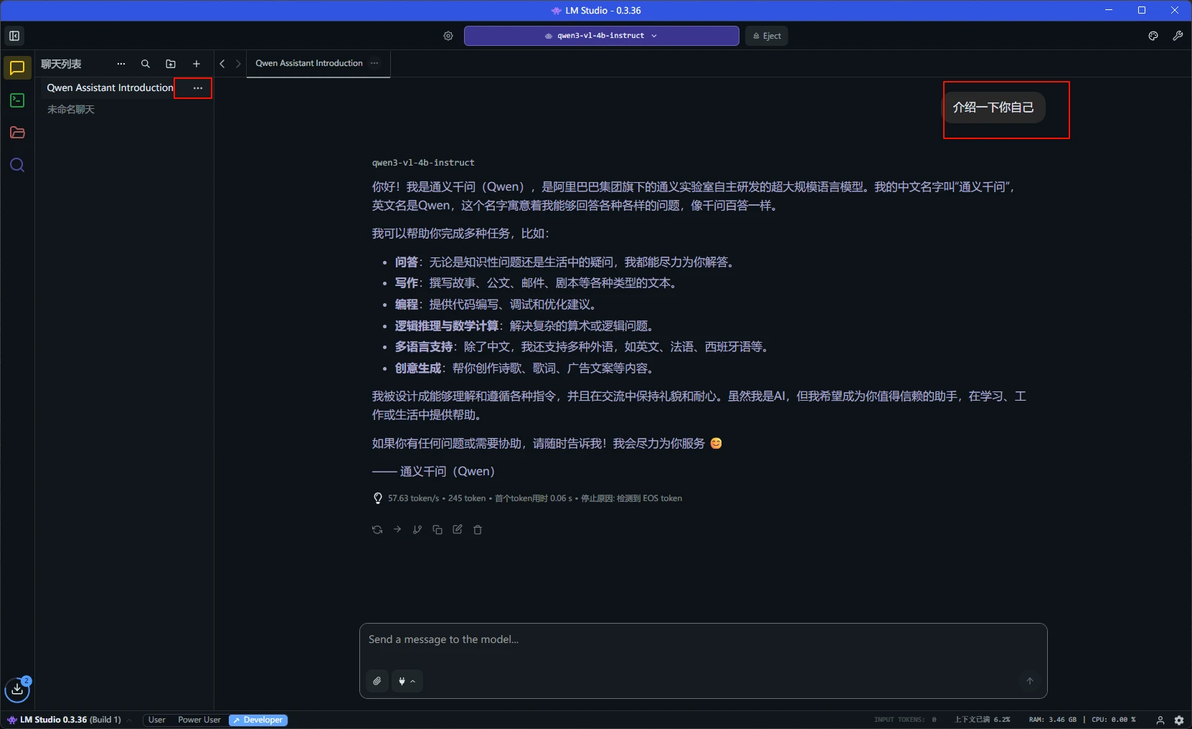The image size is (1192, 729).
Task: Open the downloads indicator icon
Action: (x=17, y=689)
